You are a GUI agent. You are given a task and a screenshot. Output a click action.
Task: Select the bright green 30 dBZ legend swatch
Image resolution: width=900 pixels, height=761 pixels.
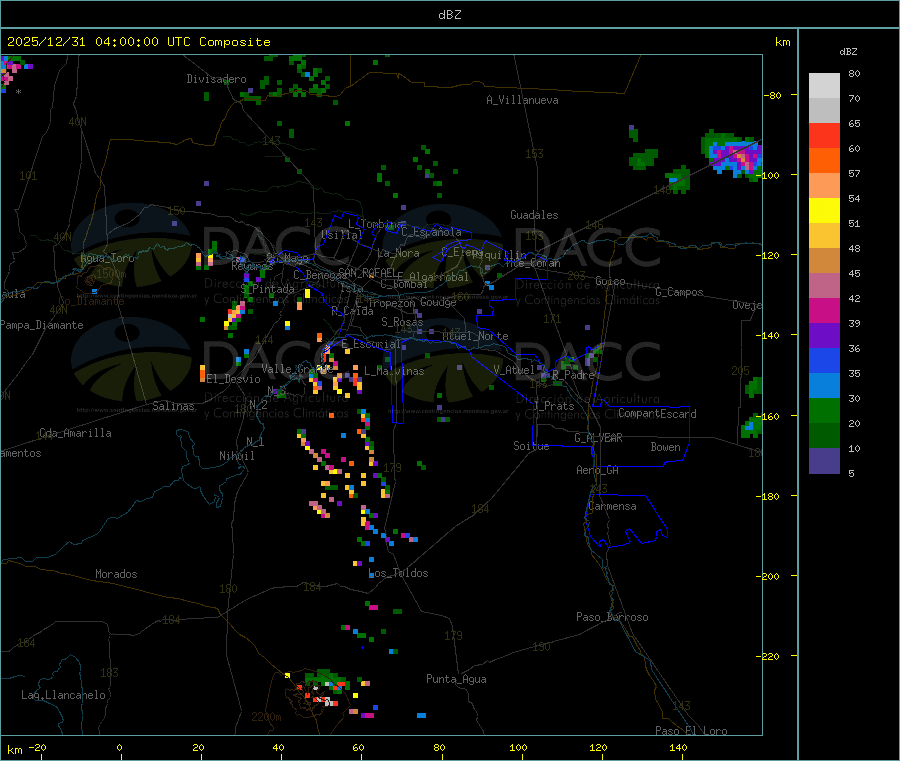point(824,410)
